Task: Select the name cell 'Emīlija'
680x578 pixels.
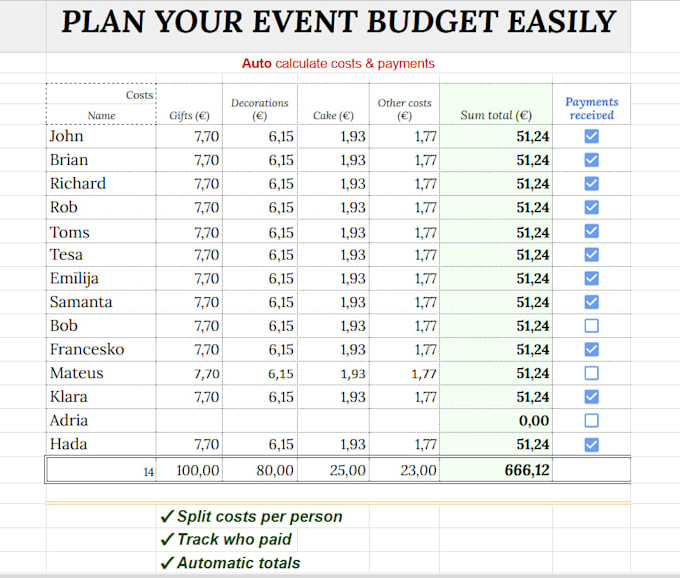Action: click(x=101, y=278)
